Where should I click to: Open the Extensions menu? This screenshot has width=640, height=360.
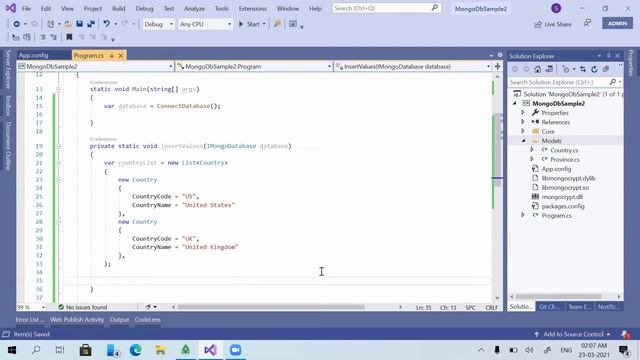(x=253, y=8)
